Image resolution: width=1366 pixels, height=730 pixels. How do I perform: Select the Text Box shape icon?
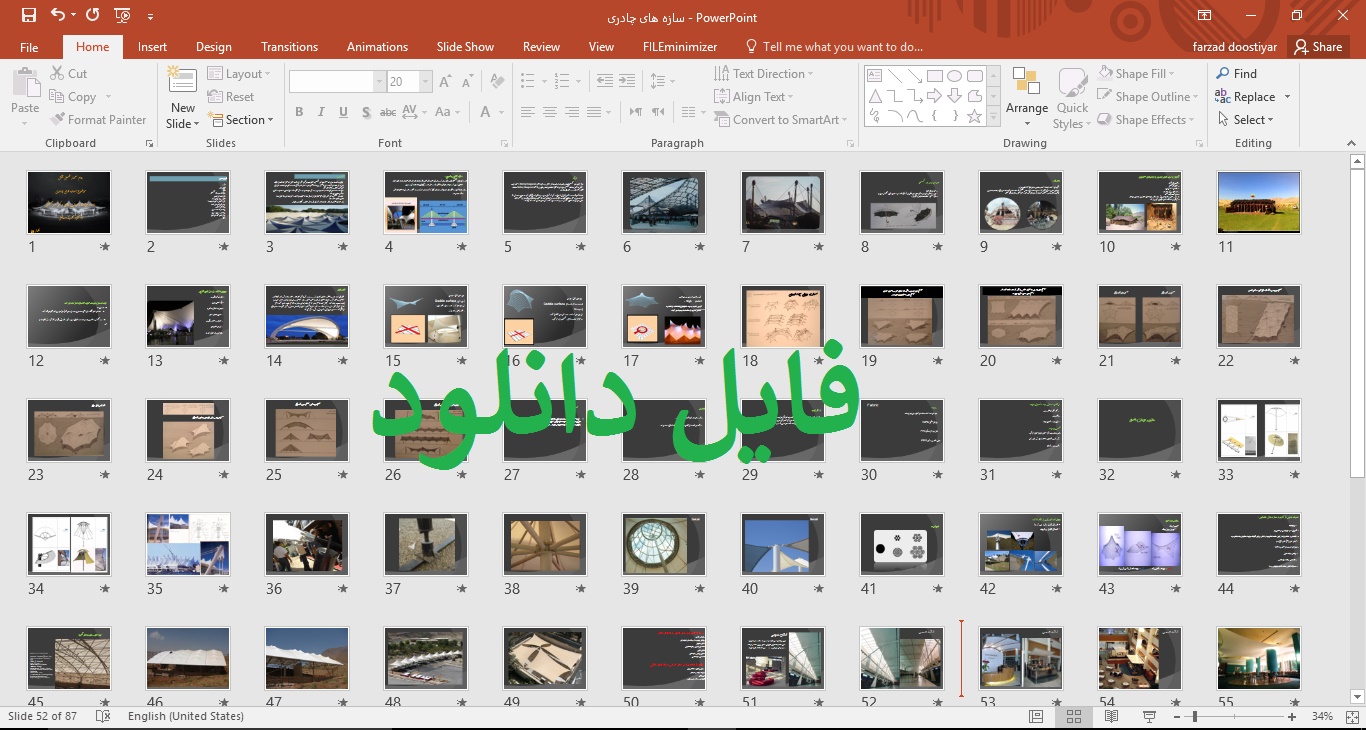coord(875,76)
